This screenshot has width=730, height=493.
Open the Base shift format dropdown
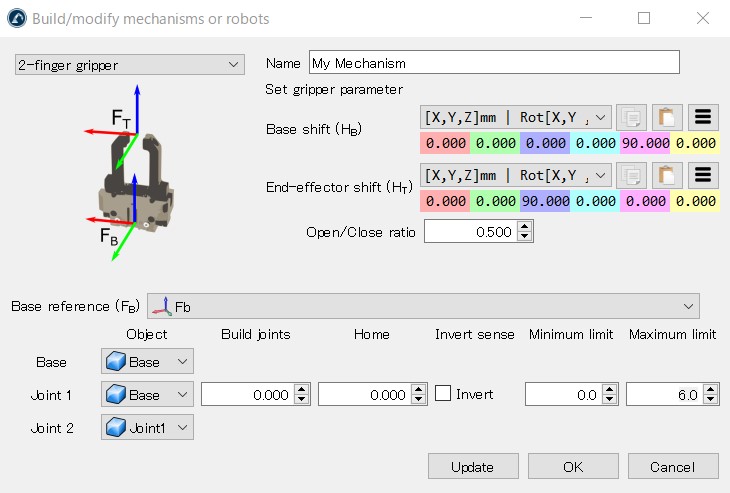pos(516,117)
